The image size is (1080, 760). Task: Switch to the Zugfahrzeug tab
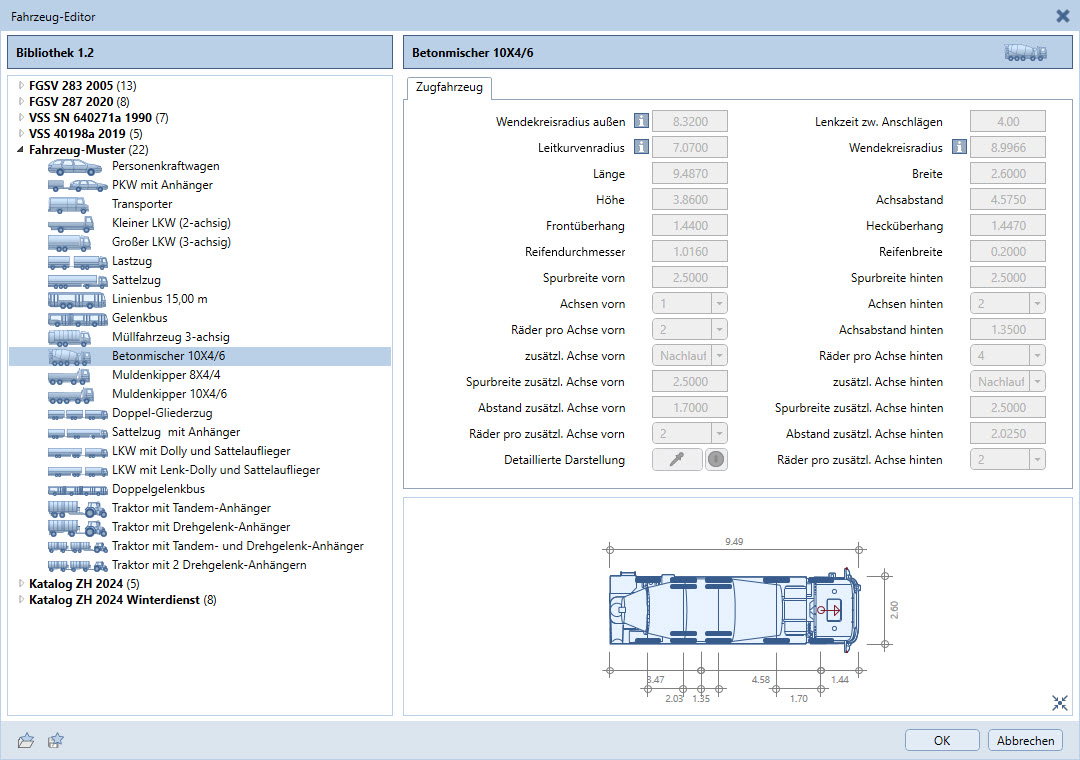click(x=448, y=88)
